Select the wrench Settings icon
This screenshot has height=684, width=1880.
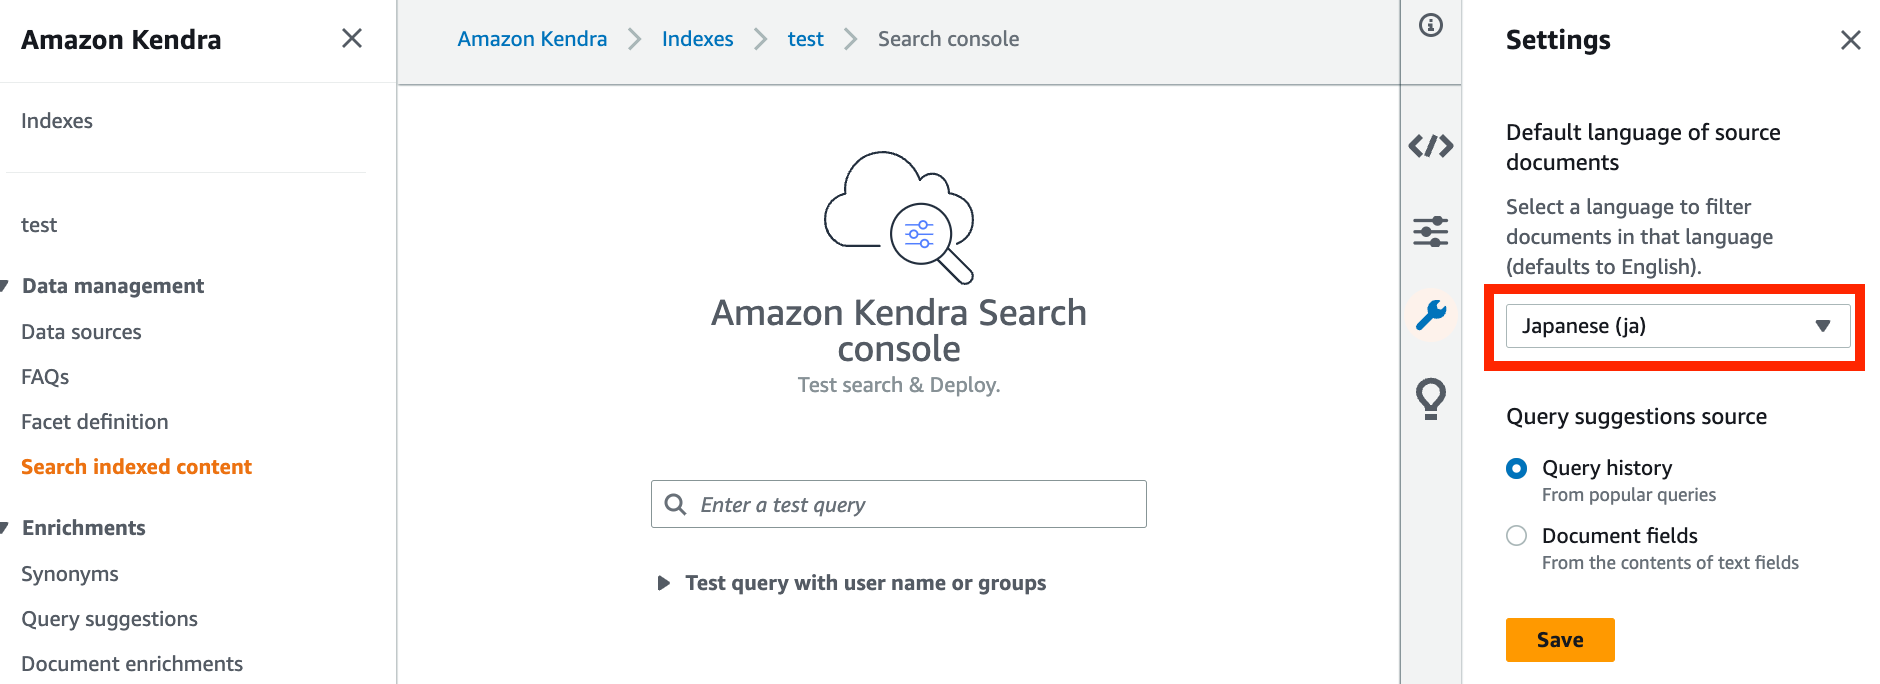tap(1430, 313)
